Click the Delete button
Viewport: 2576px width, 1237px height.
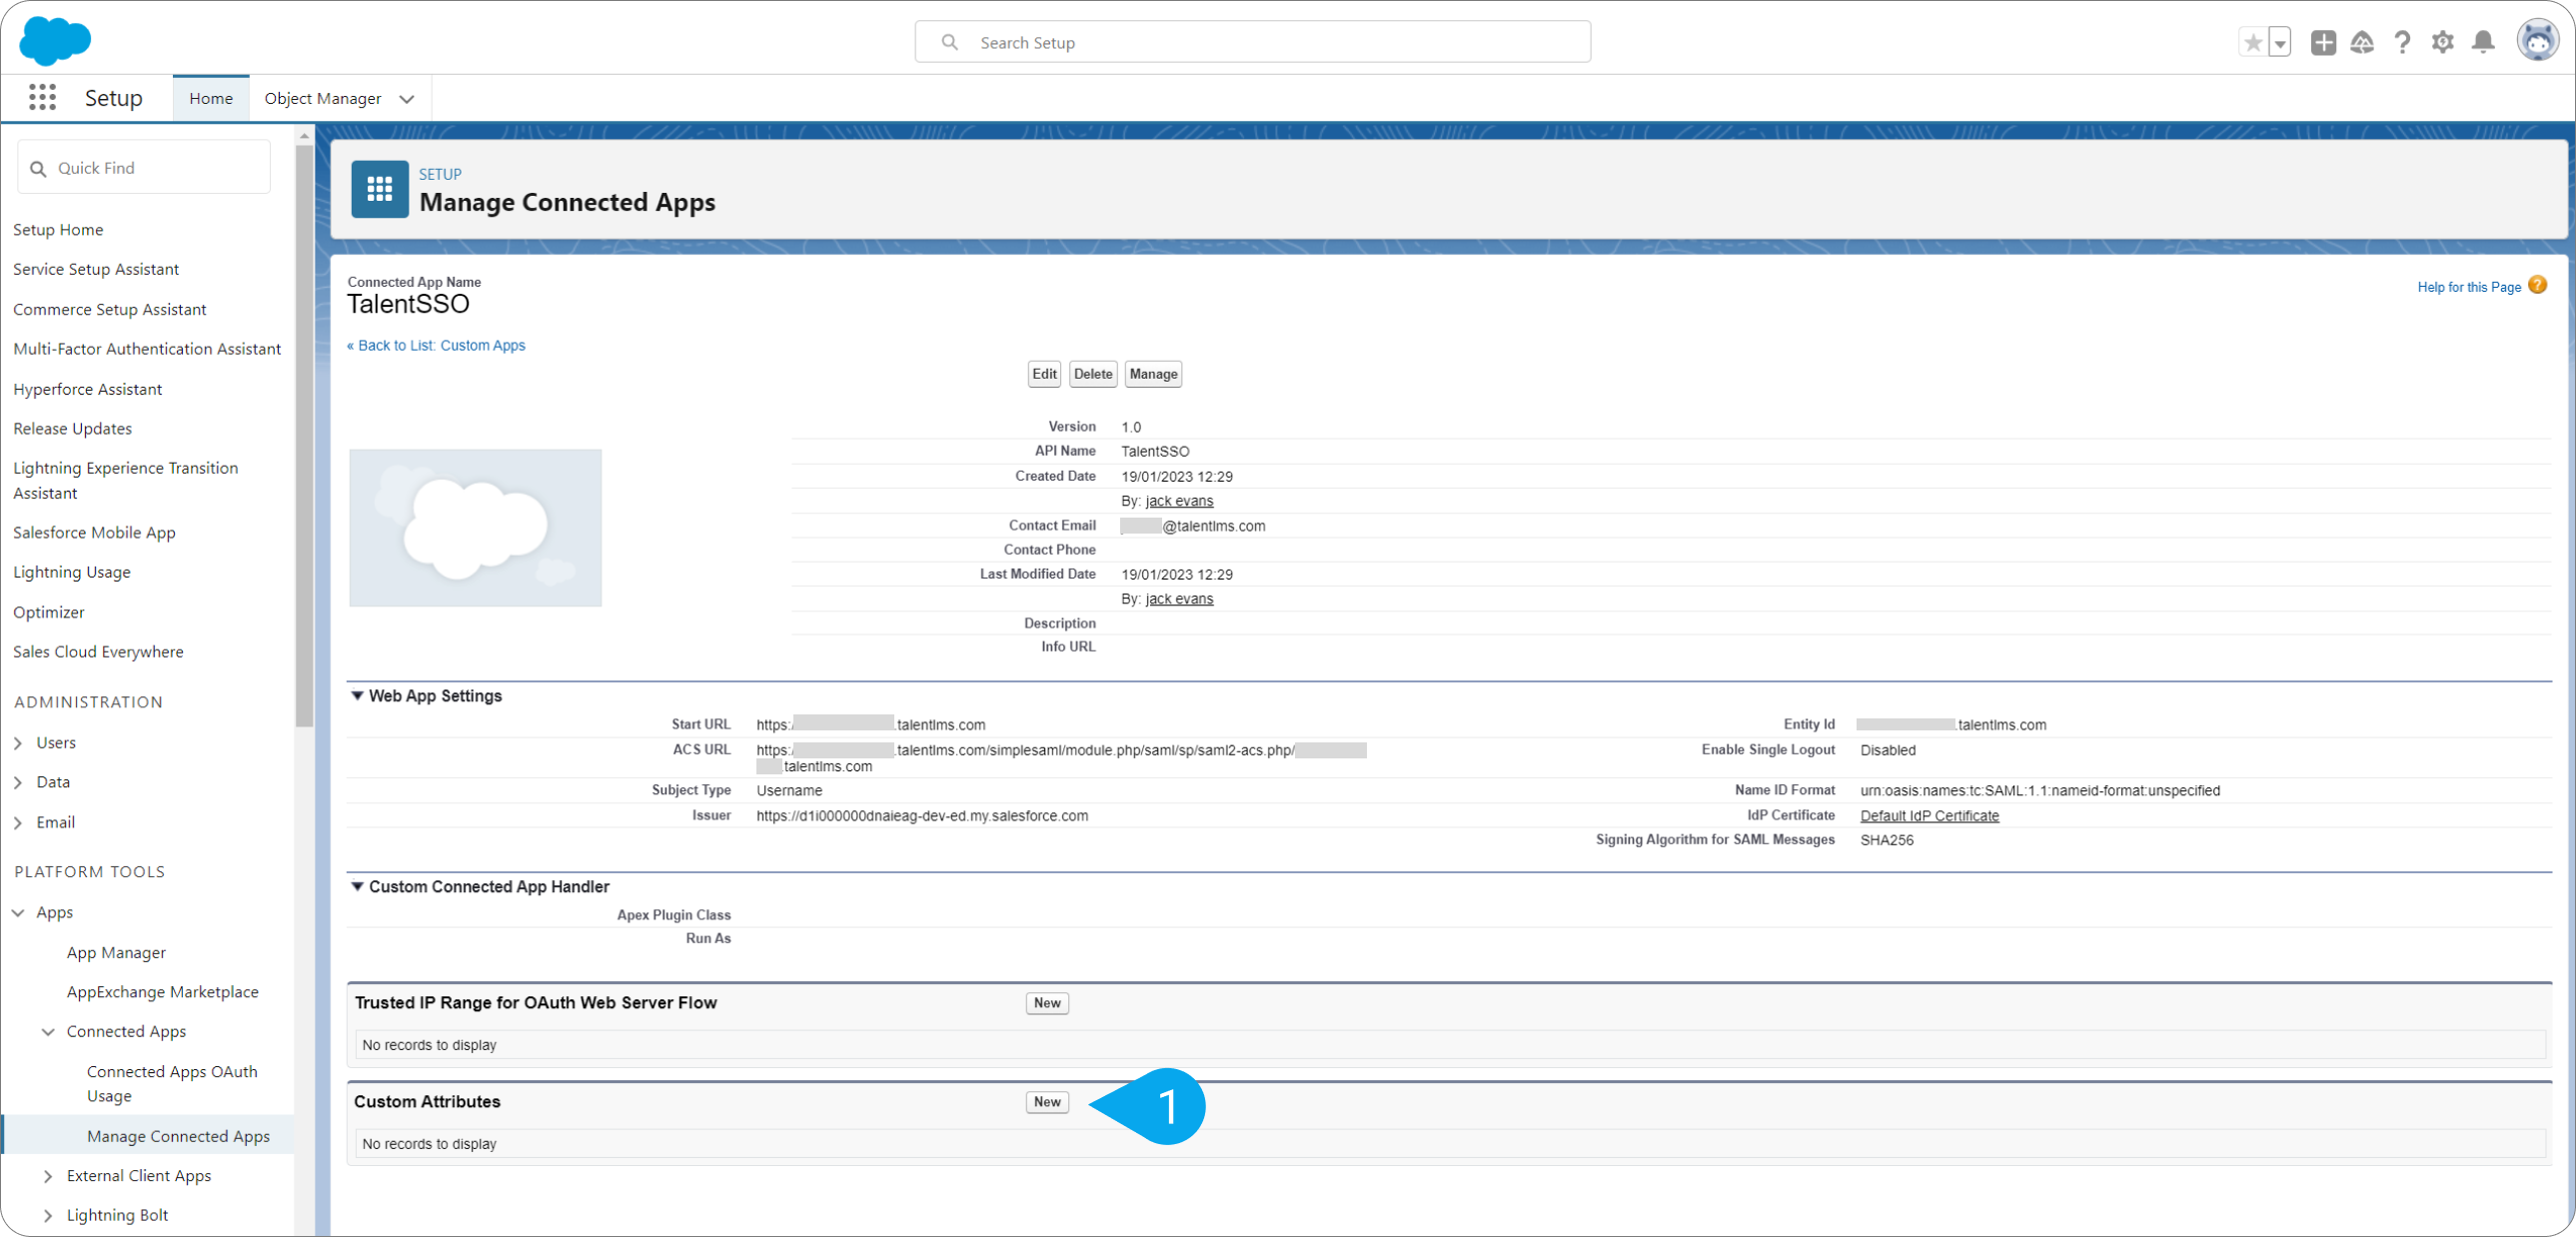[x=1093, y=374]
